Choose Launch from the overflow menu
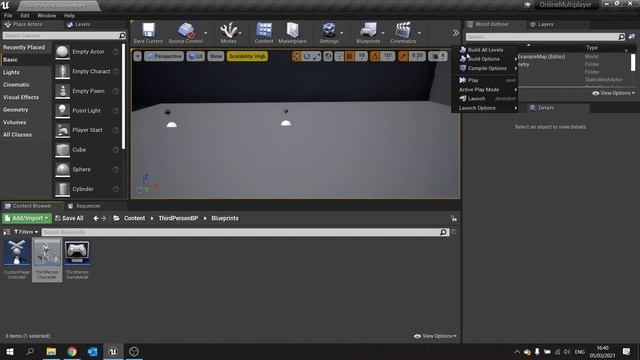This screenshot has width=640, height=360. tap(485, 99)
